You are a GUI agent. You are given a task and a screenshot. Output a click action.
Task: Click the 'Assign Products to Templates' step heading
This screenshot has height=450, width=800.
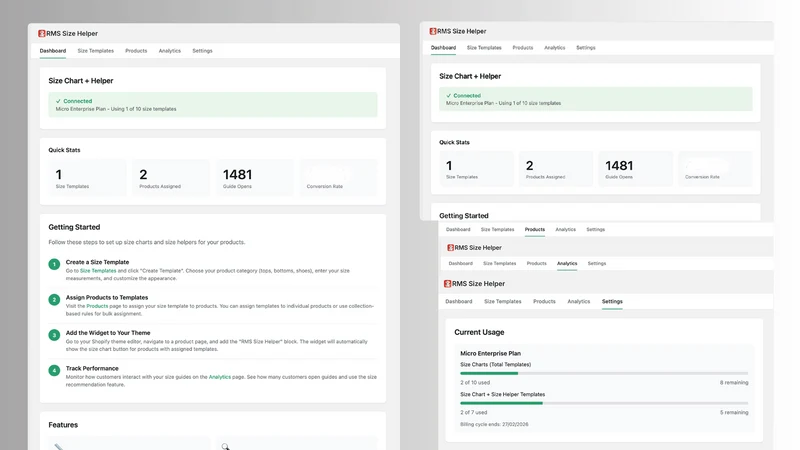tap(107, 297)
